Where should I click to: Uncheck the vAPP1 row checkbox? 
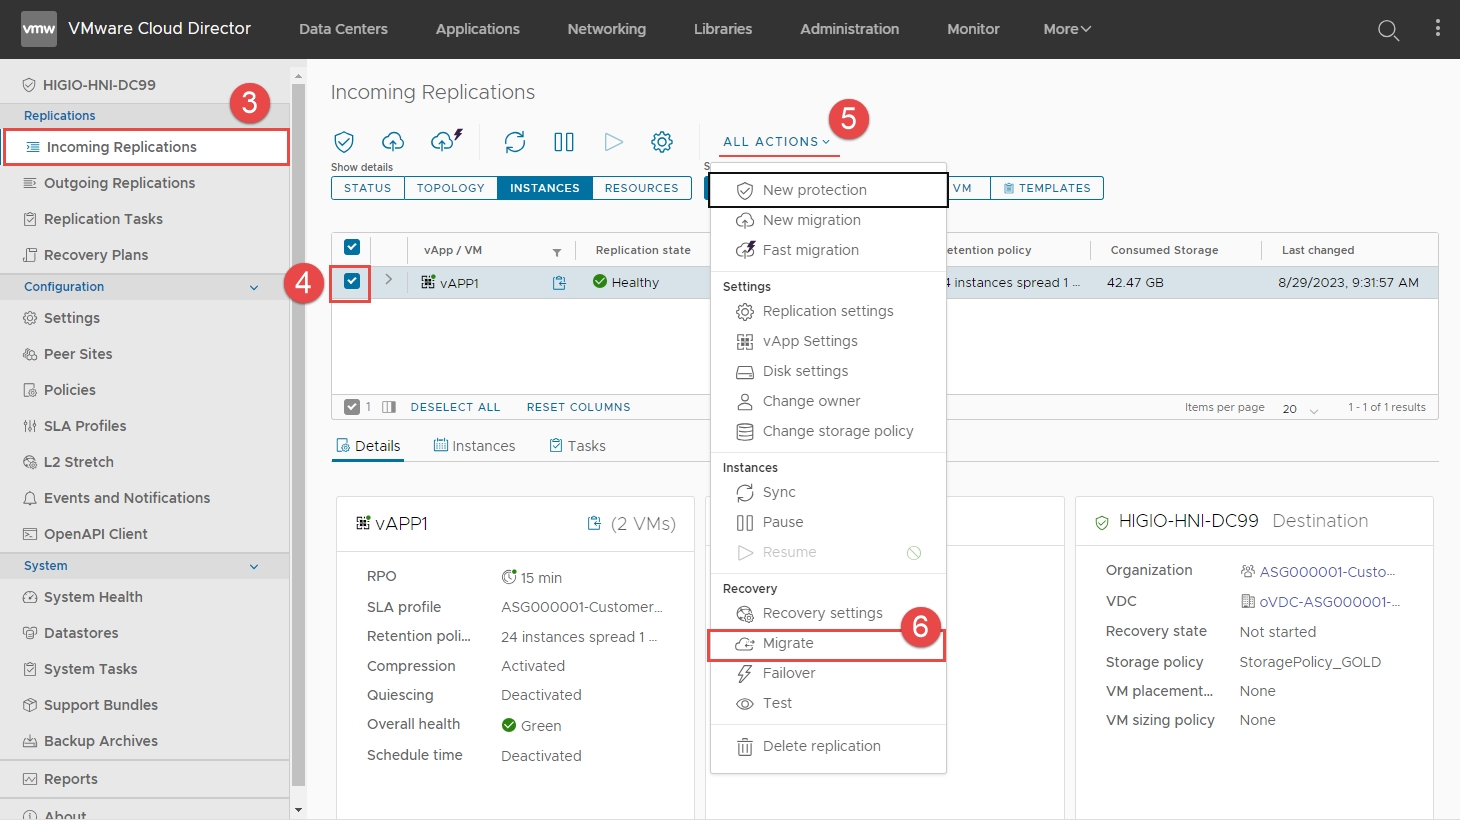(x=352, y=282)
